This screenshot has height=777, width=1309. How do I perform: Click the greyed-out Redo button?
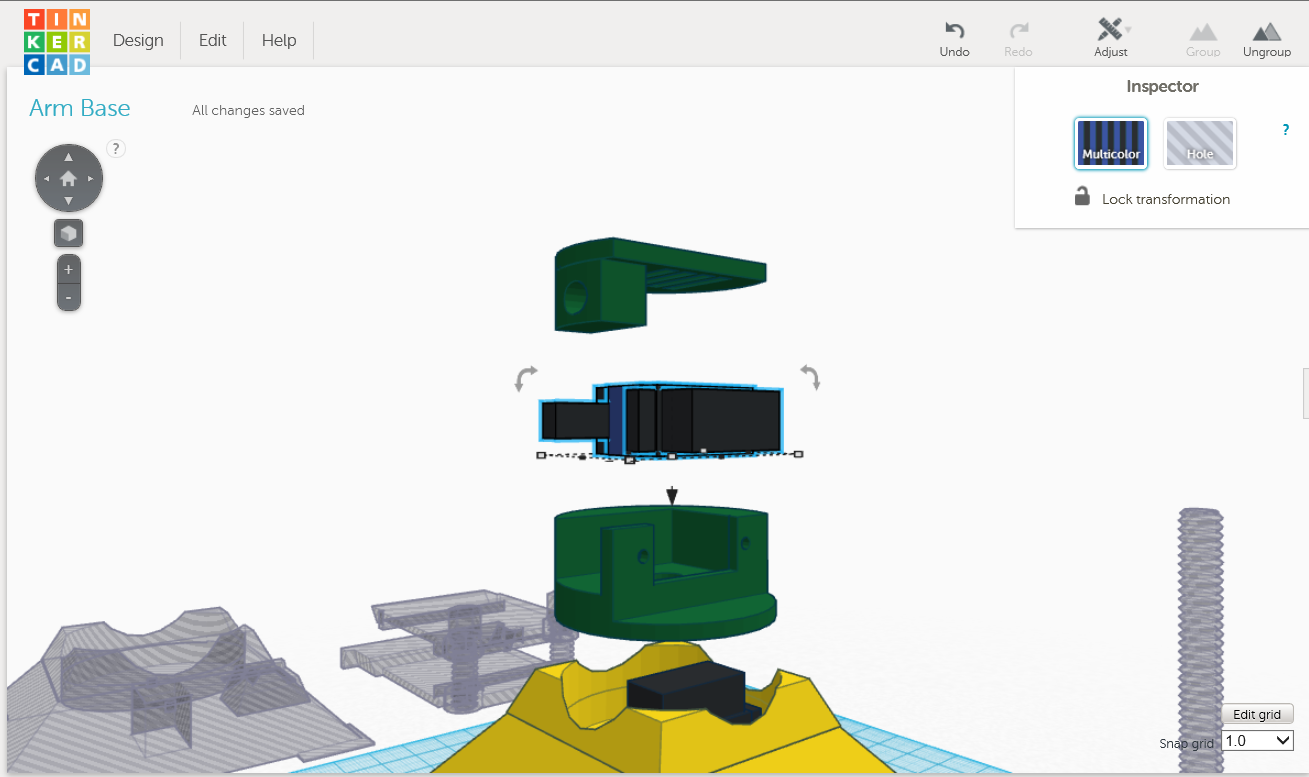pos(1018,40)
